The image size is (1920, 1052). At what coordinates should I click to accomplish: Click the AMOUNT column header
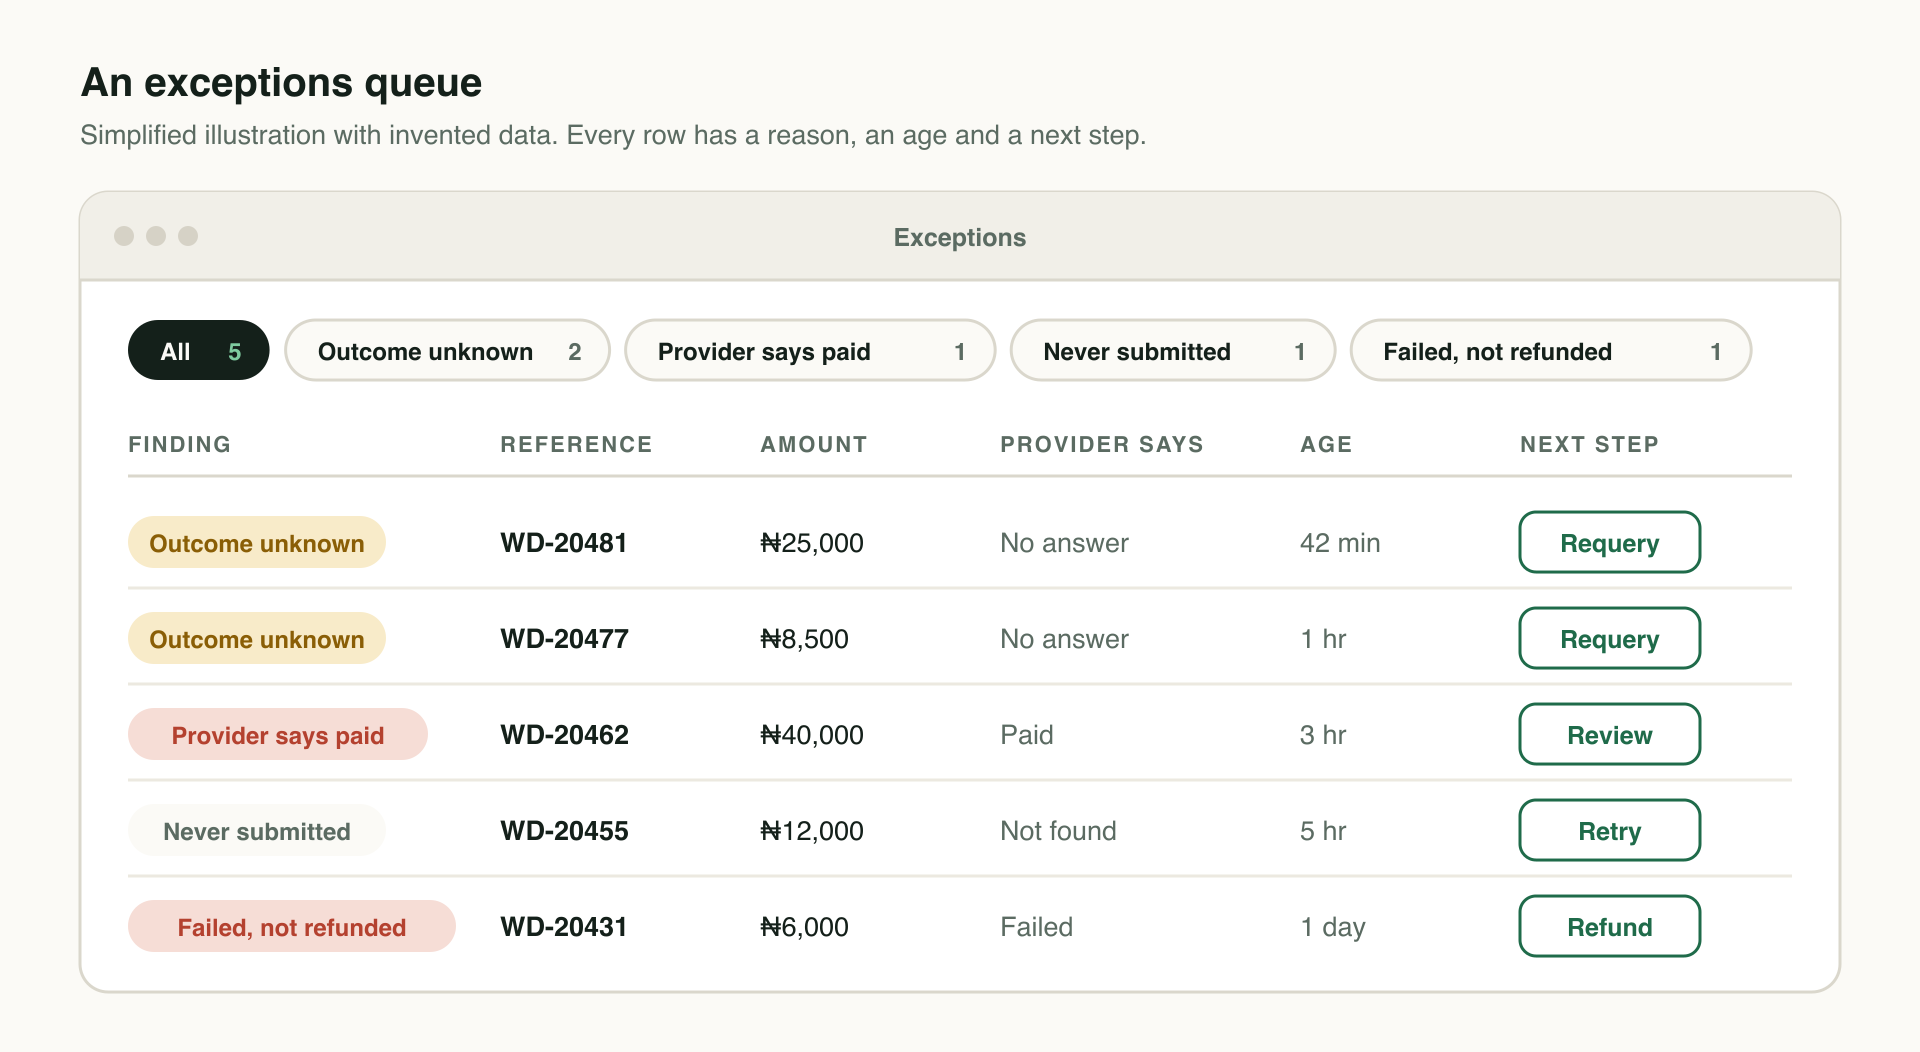(x=814, y=445)
